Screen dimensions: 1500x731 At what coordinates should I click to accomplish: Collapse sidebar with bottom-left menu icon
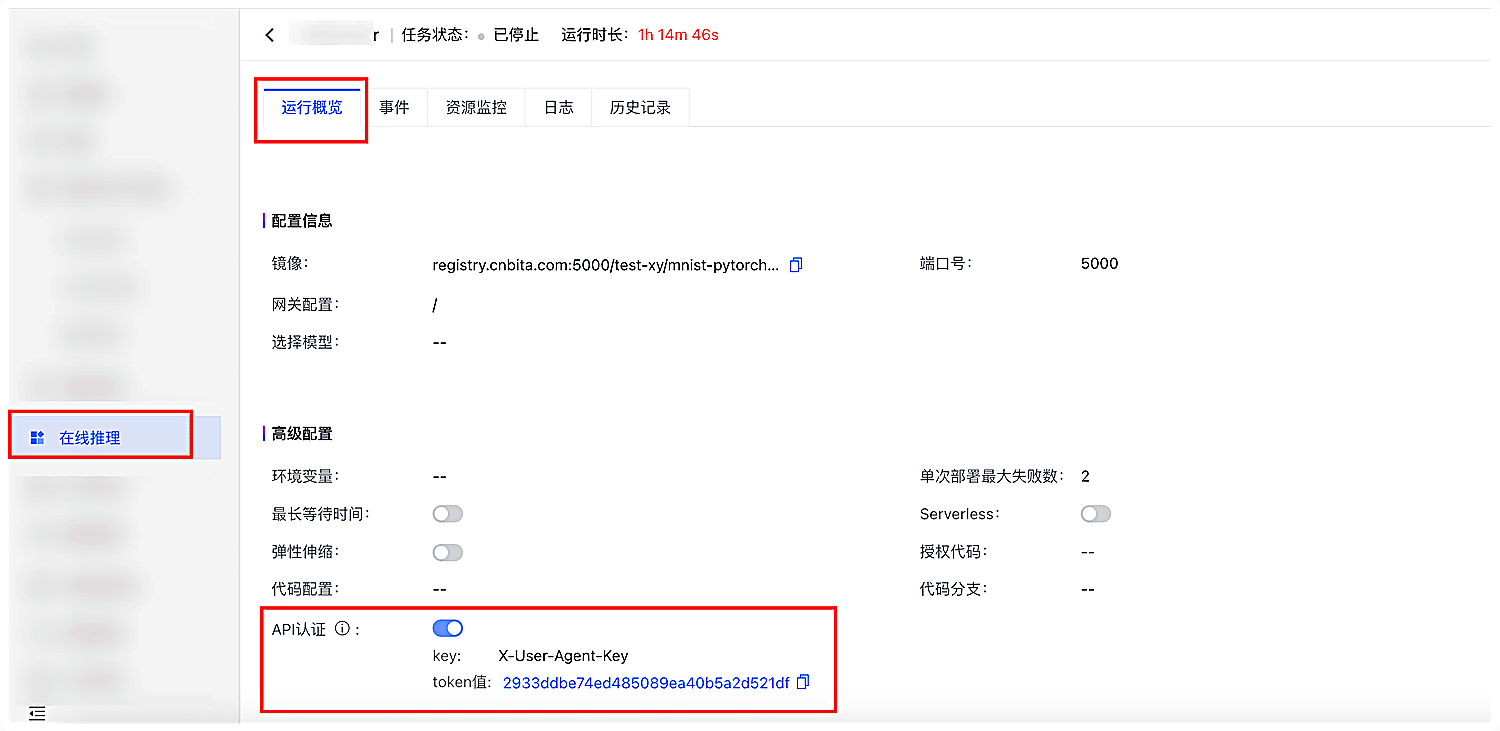[37, 713]
